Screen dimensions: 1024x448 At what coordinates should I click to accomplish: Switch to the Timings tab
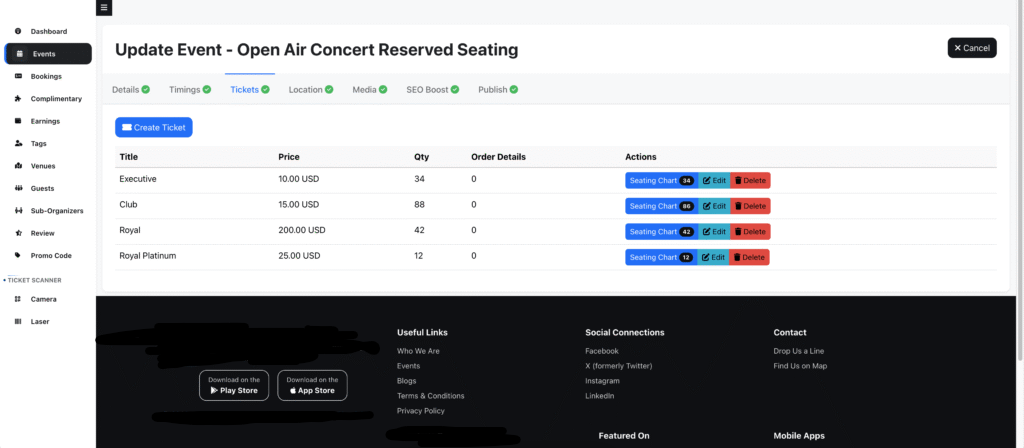tap(190, 90)
